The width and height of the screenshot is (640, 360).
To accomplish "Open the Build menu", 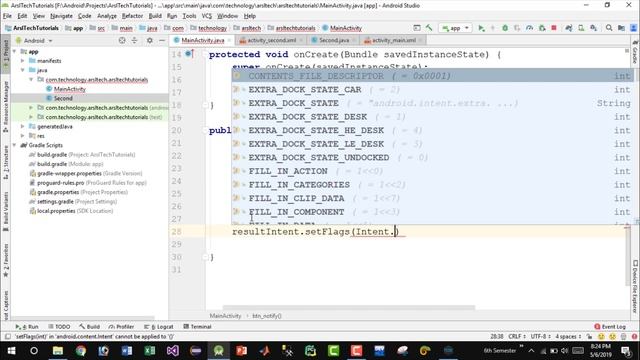I will coord(155,16).
